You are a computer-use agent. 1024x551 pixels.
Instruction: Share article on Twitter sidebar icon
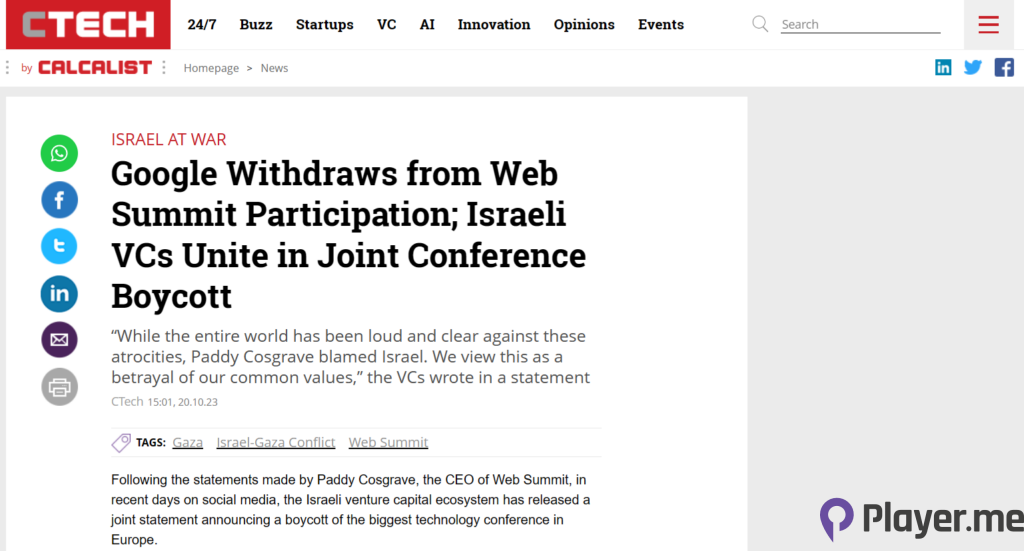point(59,246)
